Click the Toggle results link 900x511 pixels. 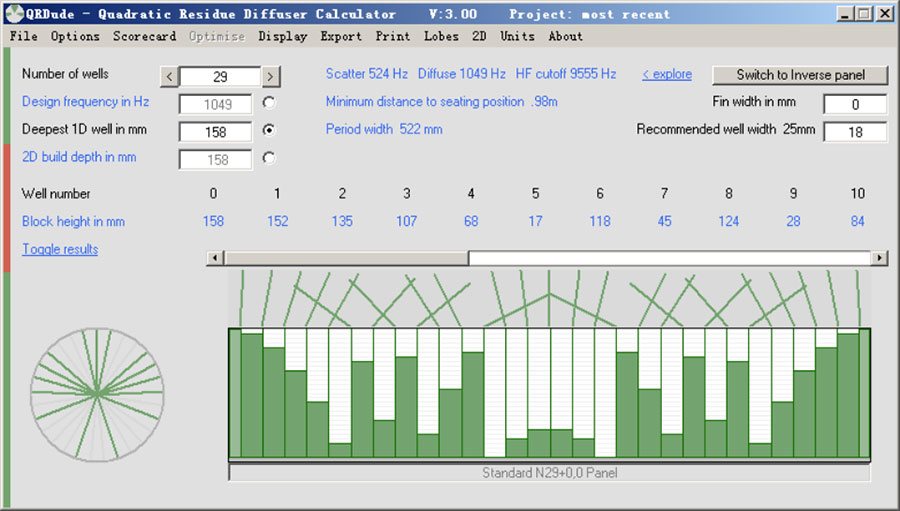[60, 249]
